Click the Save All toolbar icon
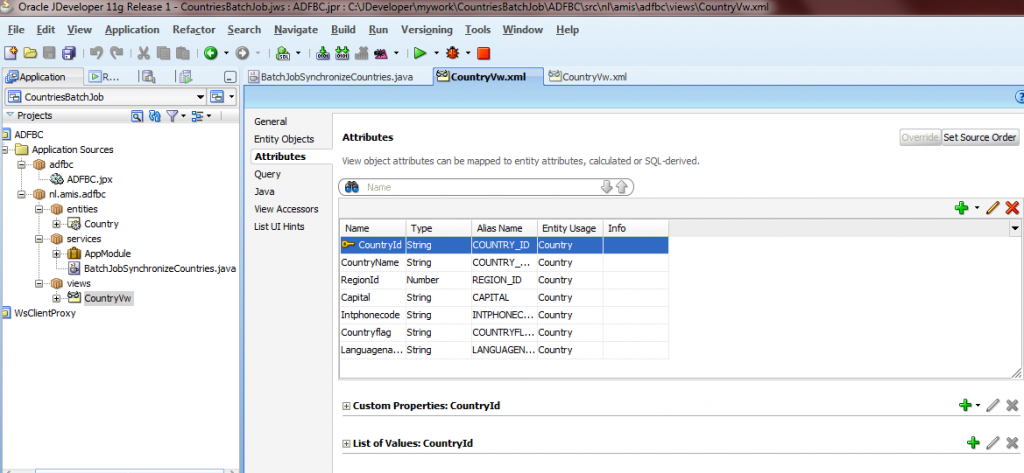Viewport: 1024px width, 473px height. pos(66,53)
